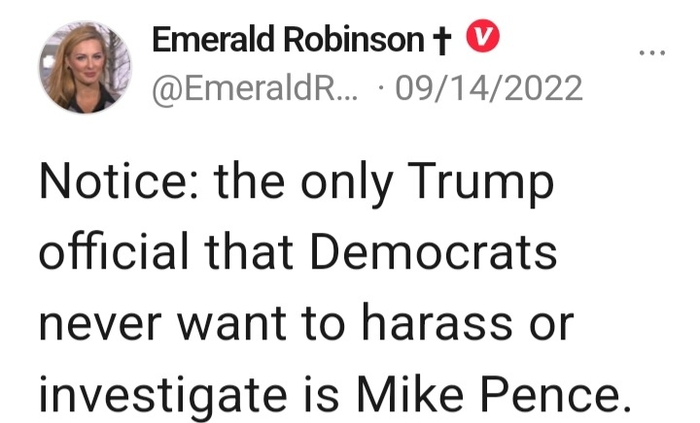This screenshot has height=423, width=700.
Task: Open the 09/14/2022 post date link
Action: [489, 88]
